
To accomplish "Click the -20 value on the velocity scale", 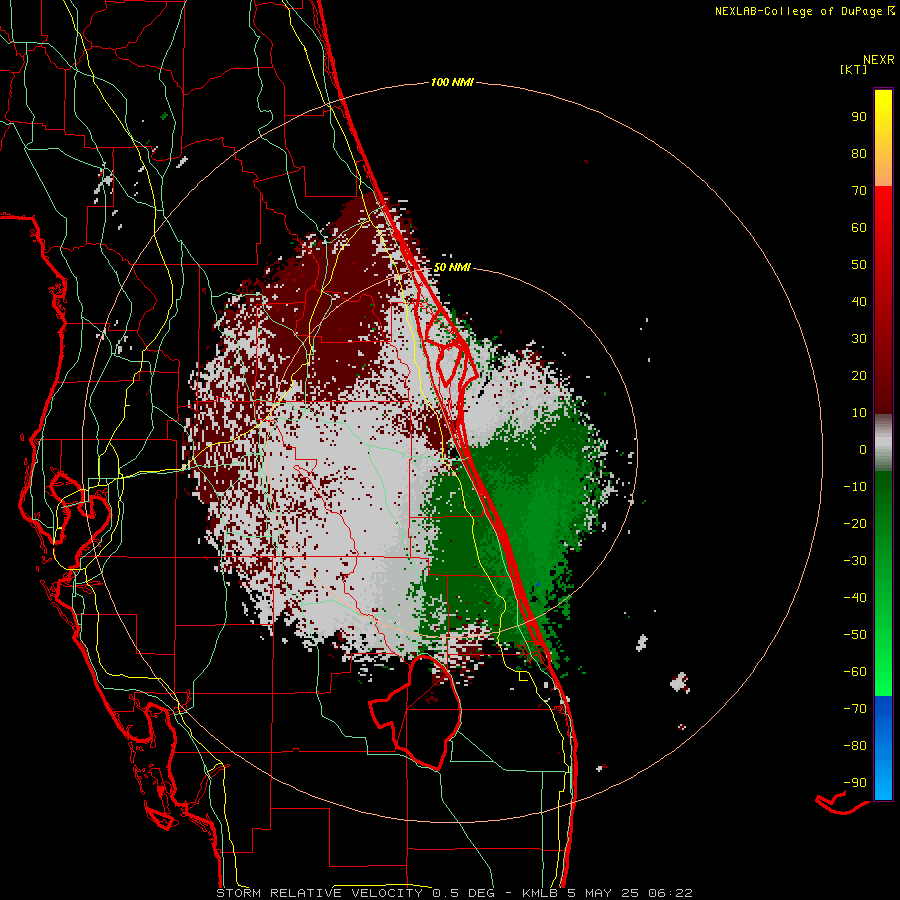I will pos(855,523).
